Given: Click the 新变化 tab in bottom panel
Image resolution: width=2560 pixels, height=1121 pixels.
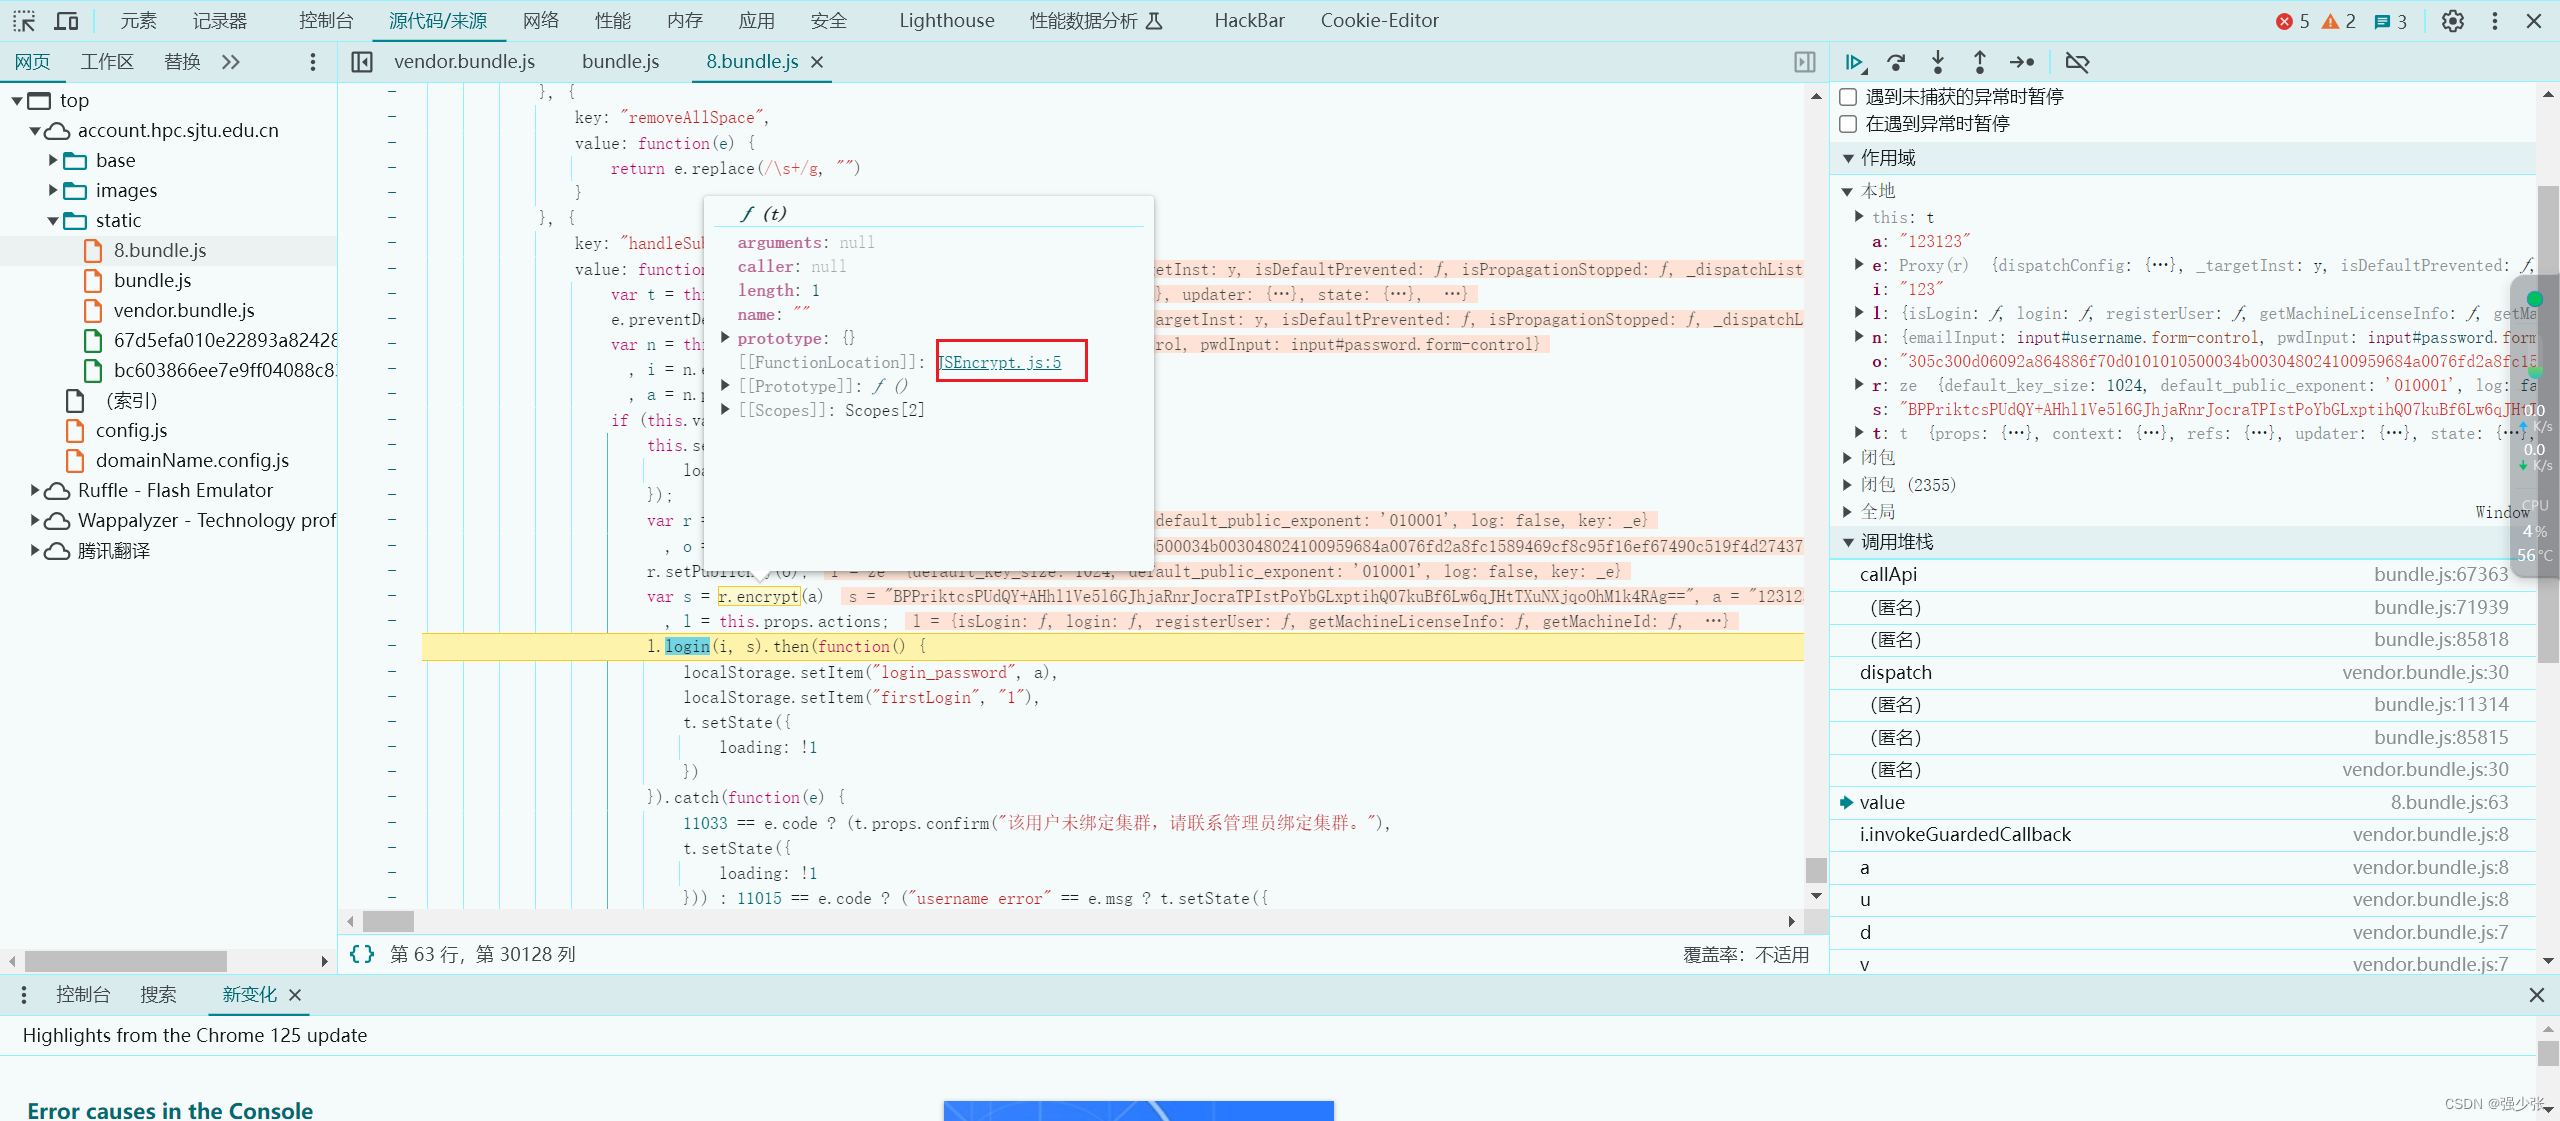Looking at the screenshot, I should click(247, 994).
